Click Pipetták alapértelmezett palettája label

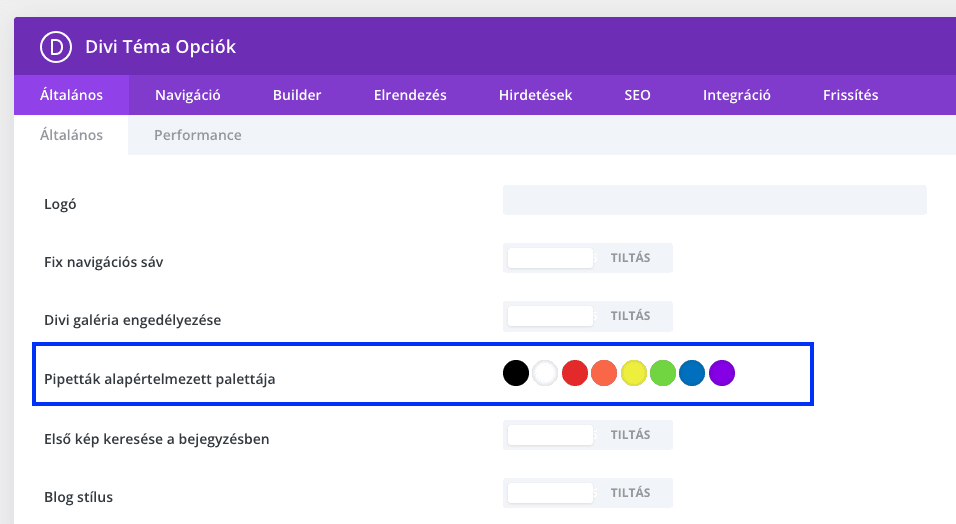(160, 379)
